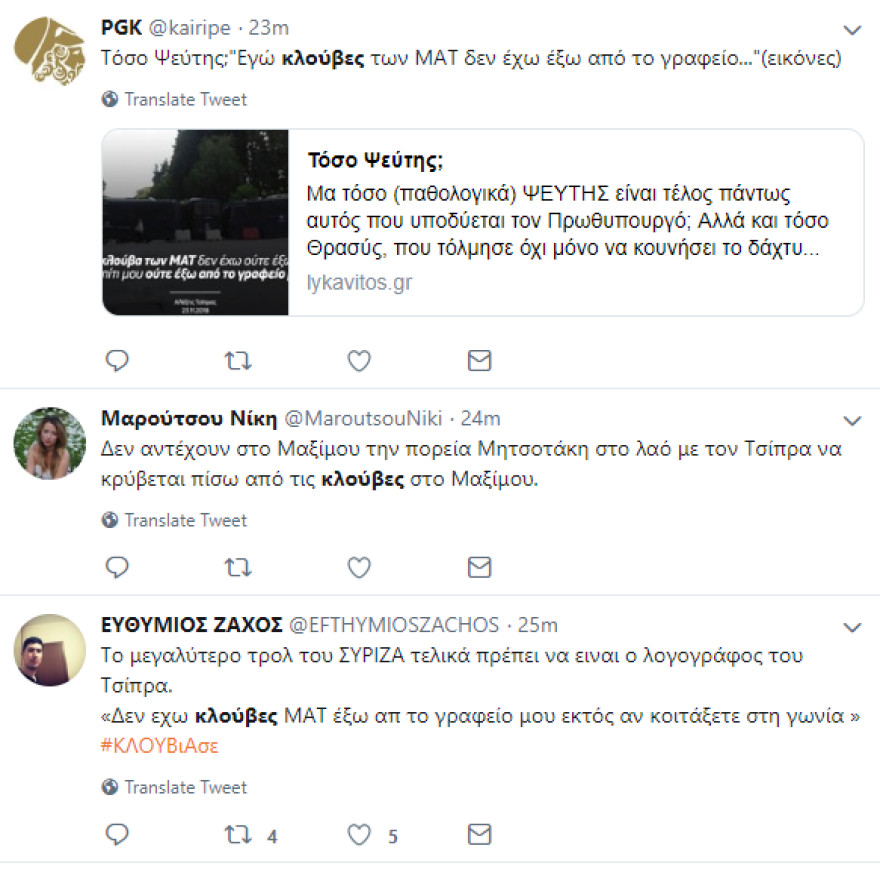Click the translate globe icon under PGK's tweet
Screen dimensions: 880x875
tap(110, 99)
